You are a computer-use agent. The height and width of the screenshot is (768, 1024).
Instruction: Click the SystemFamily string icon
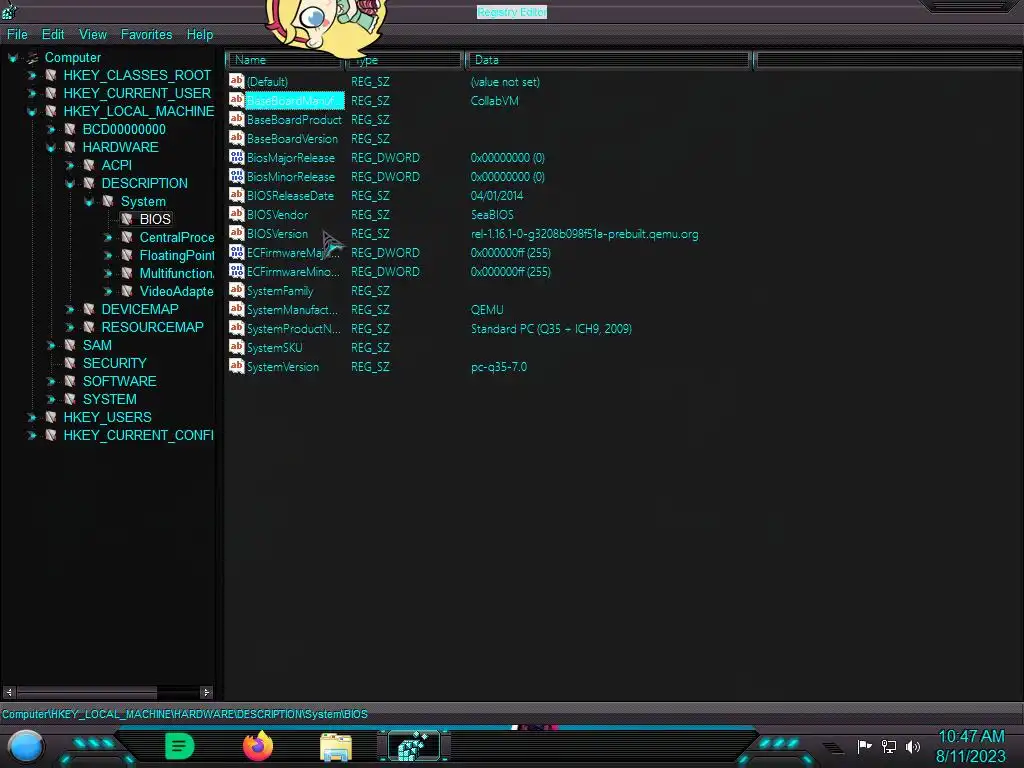tap(236, 290)
